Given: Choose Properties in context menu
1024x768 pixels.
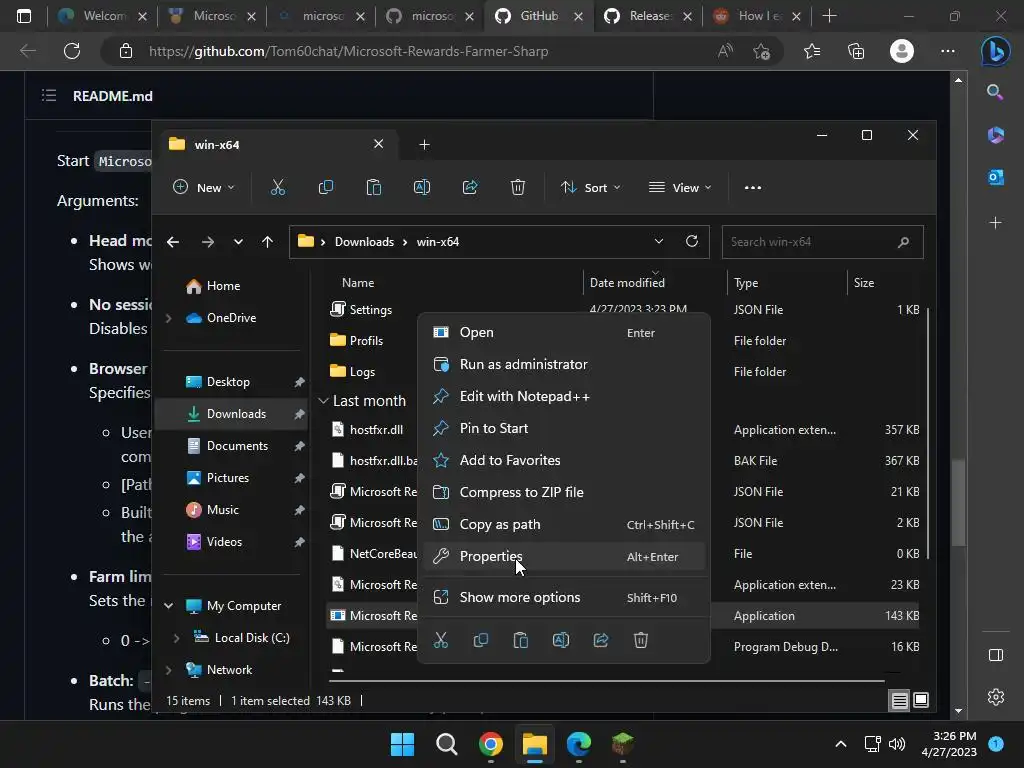Looking at the screenshot, I should pyautogui.click(x=564, y=556).
